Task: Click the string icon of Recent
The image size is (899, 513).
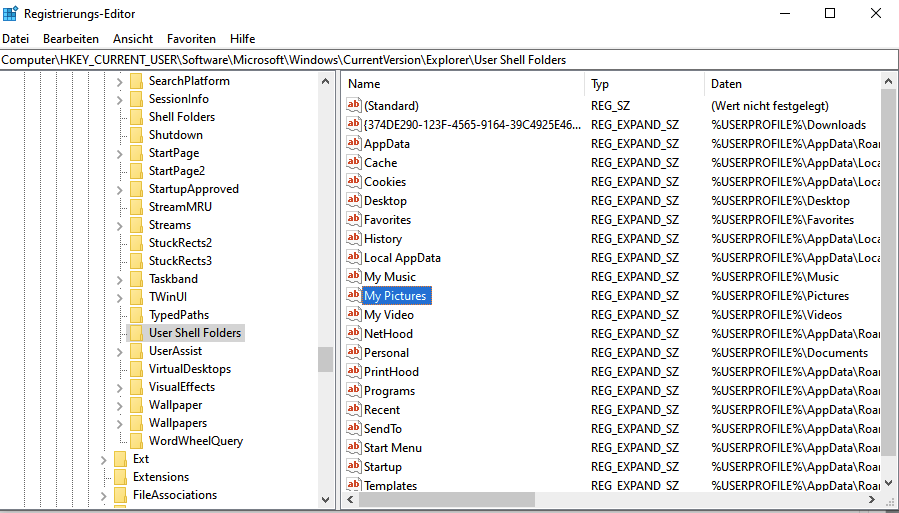Action: click(354, 409)
